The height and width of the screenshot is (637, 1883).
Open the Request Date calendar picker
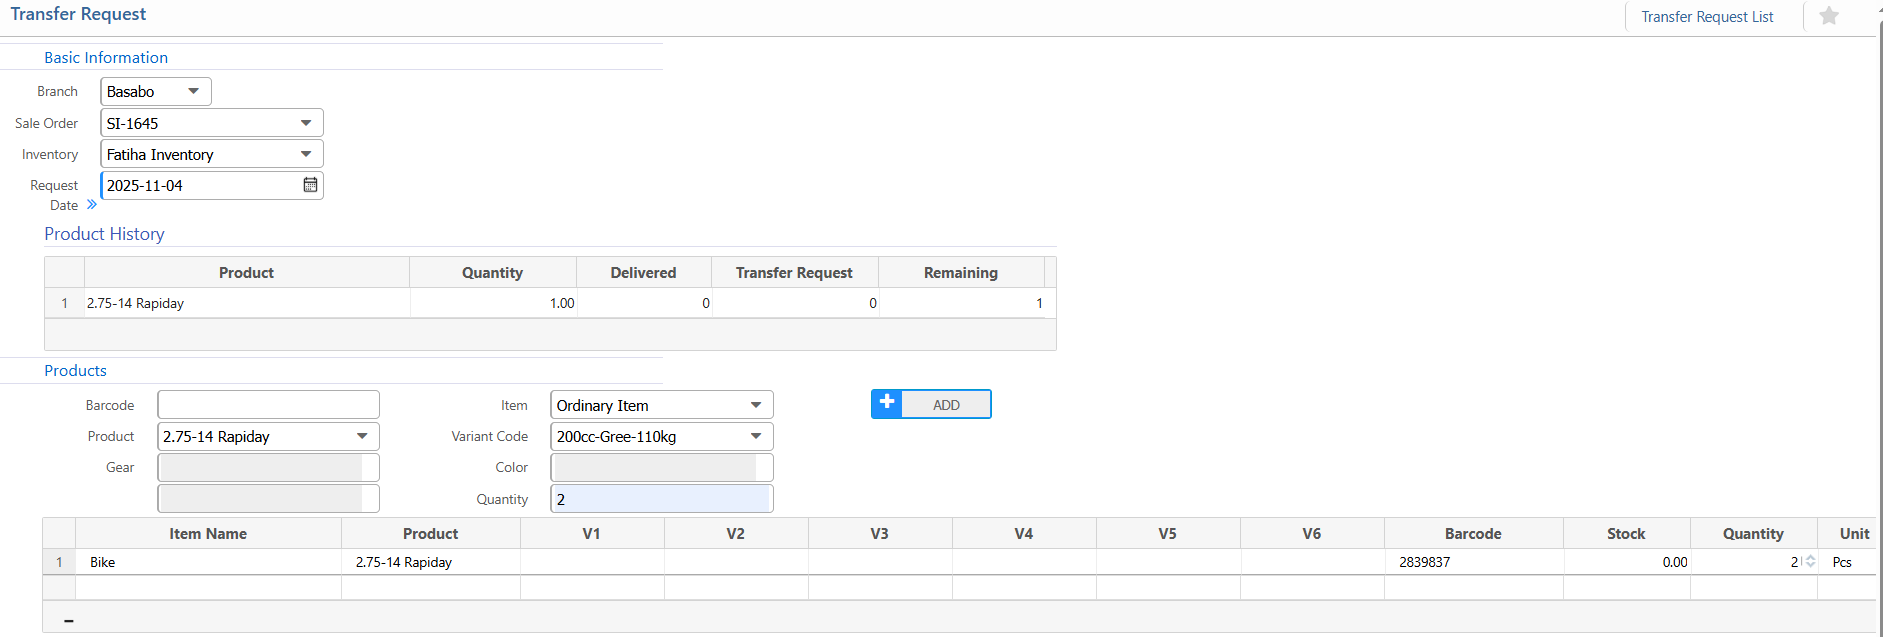(x=310, y=185)
